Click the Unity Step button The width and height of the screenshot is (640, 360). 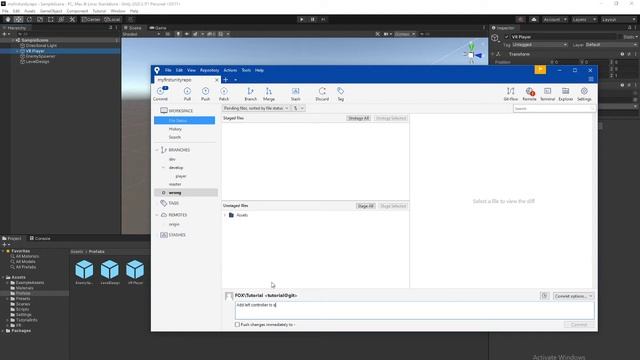tap(323, 19)
